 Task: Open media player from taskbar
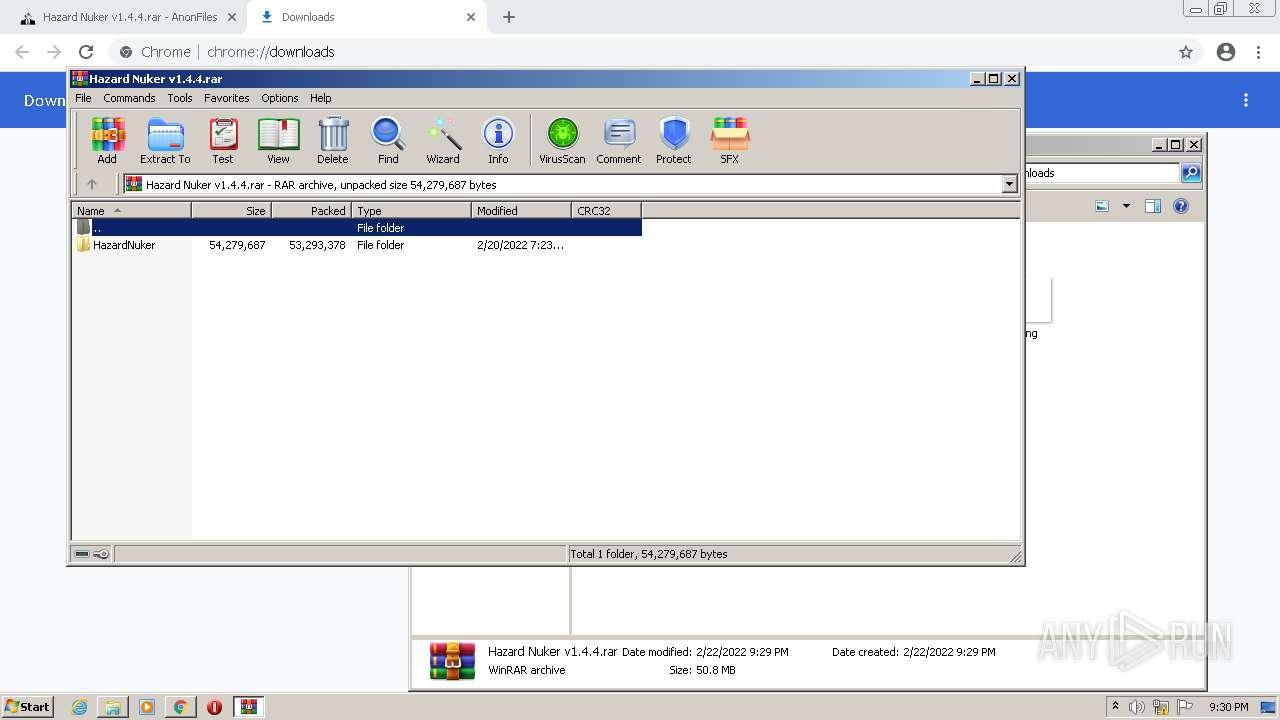pyautogui.click(x=147, y=707)
